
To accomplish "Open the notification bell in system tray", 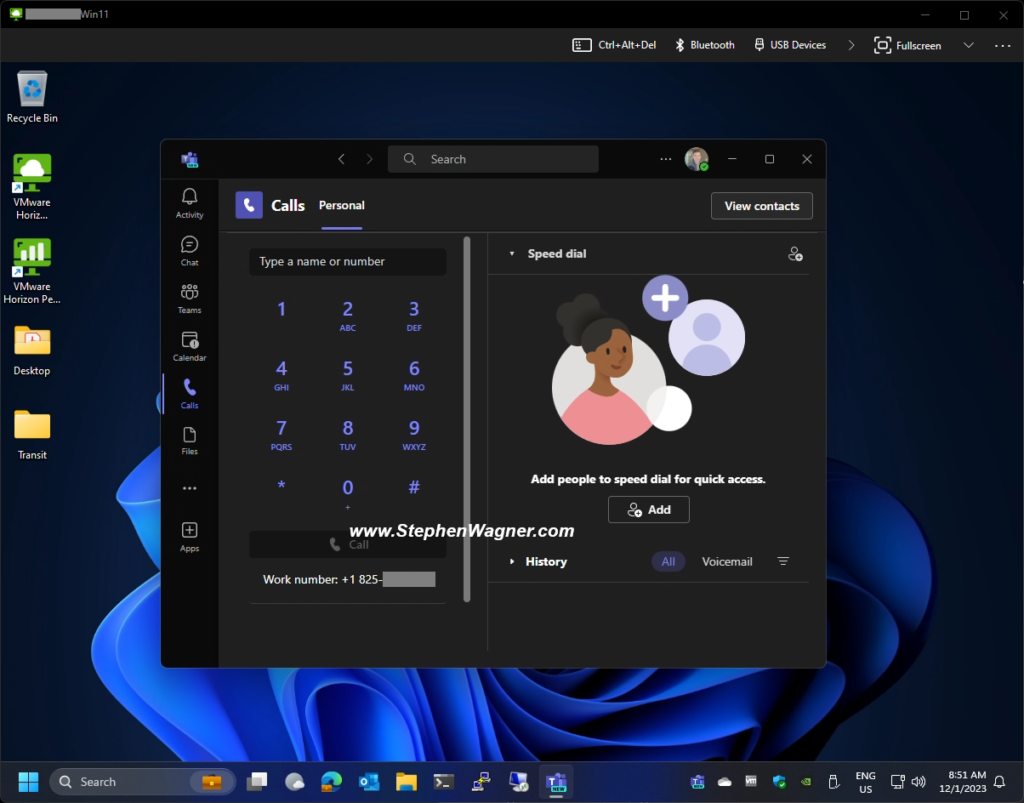I will 999,781.
